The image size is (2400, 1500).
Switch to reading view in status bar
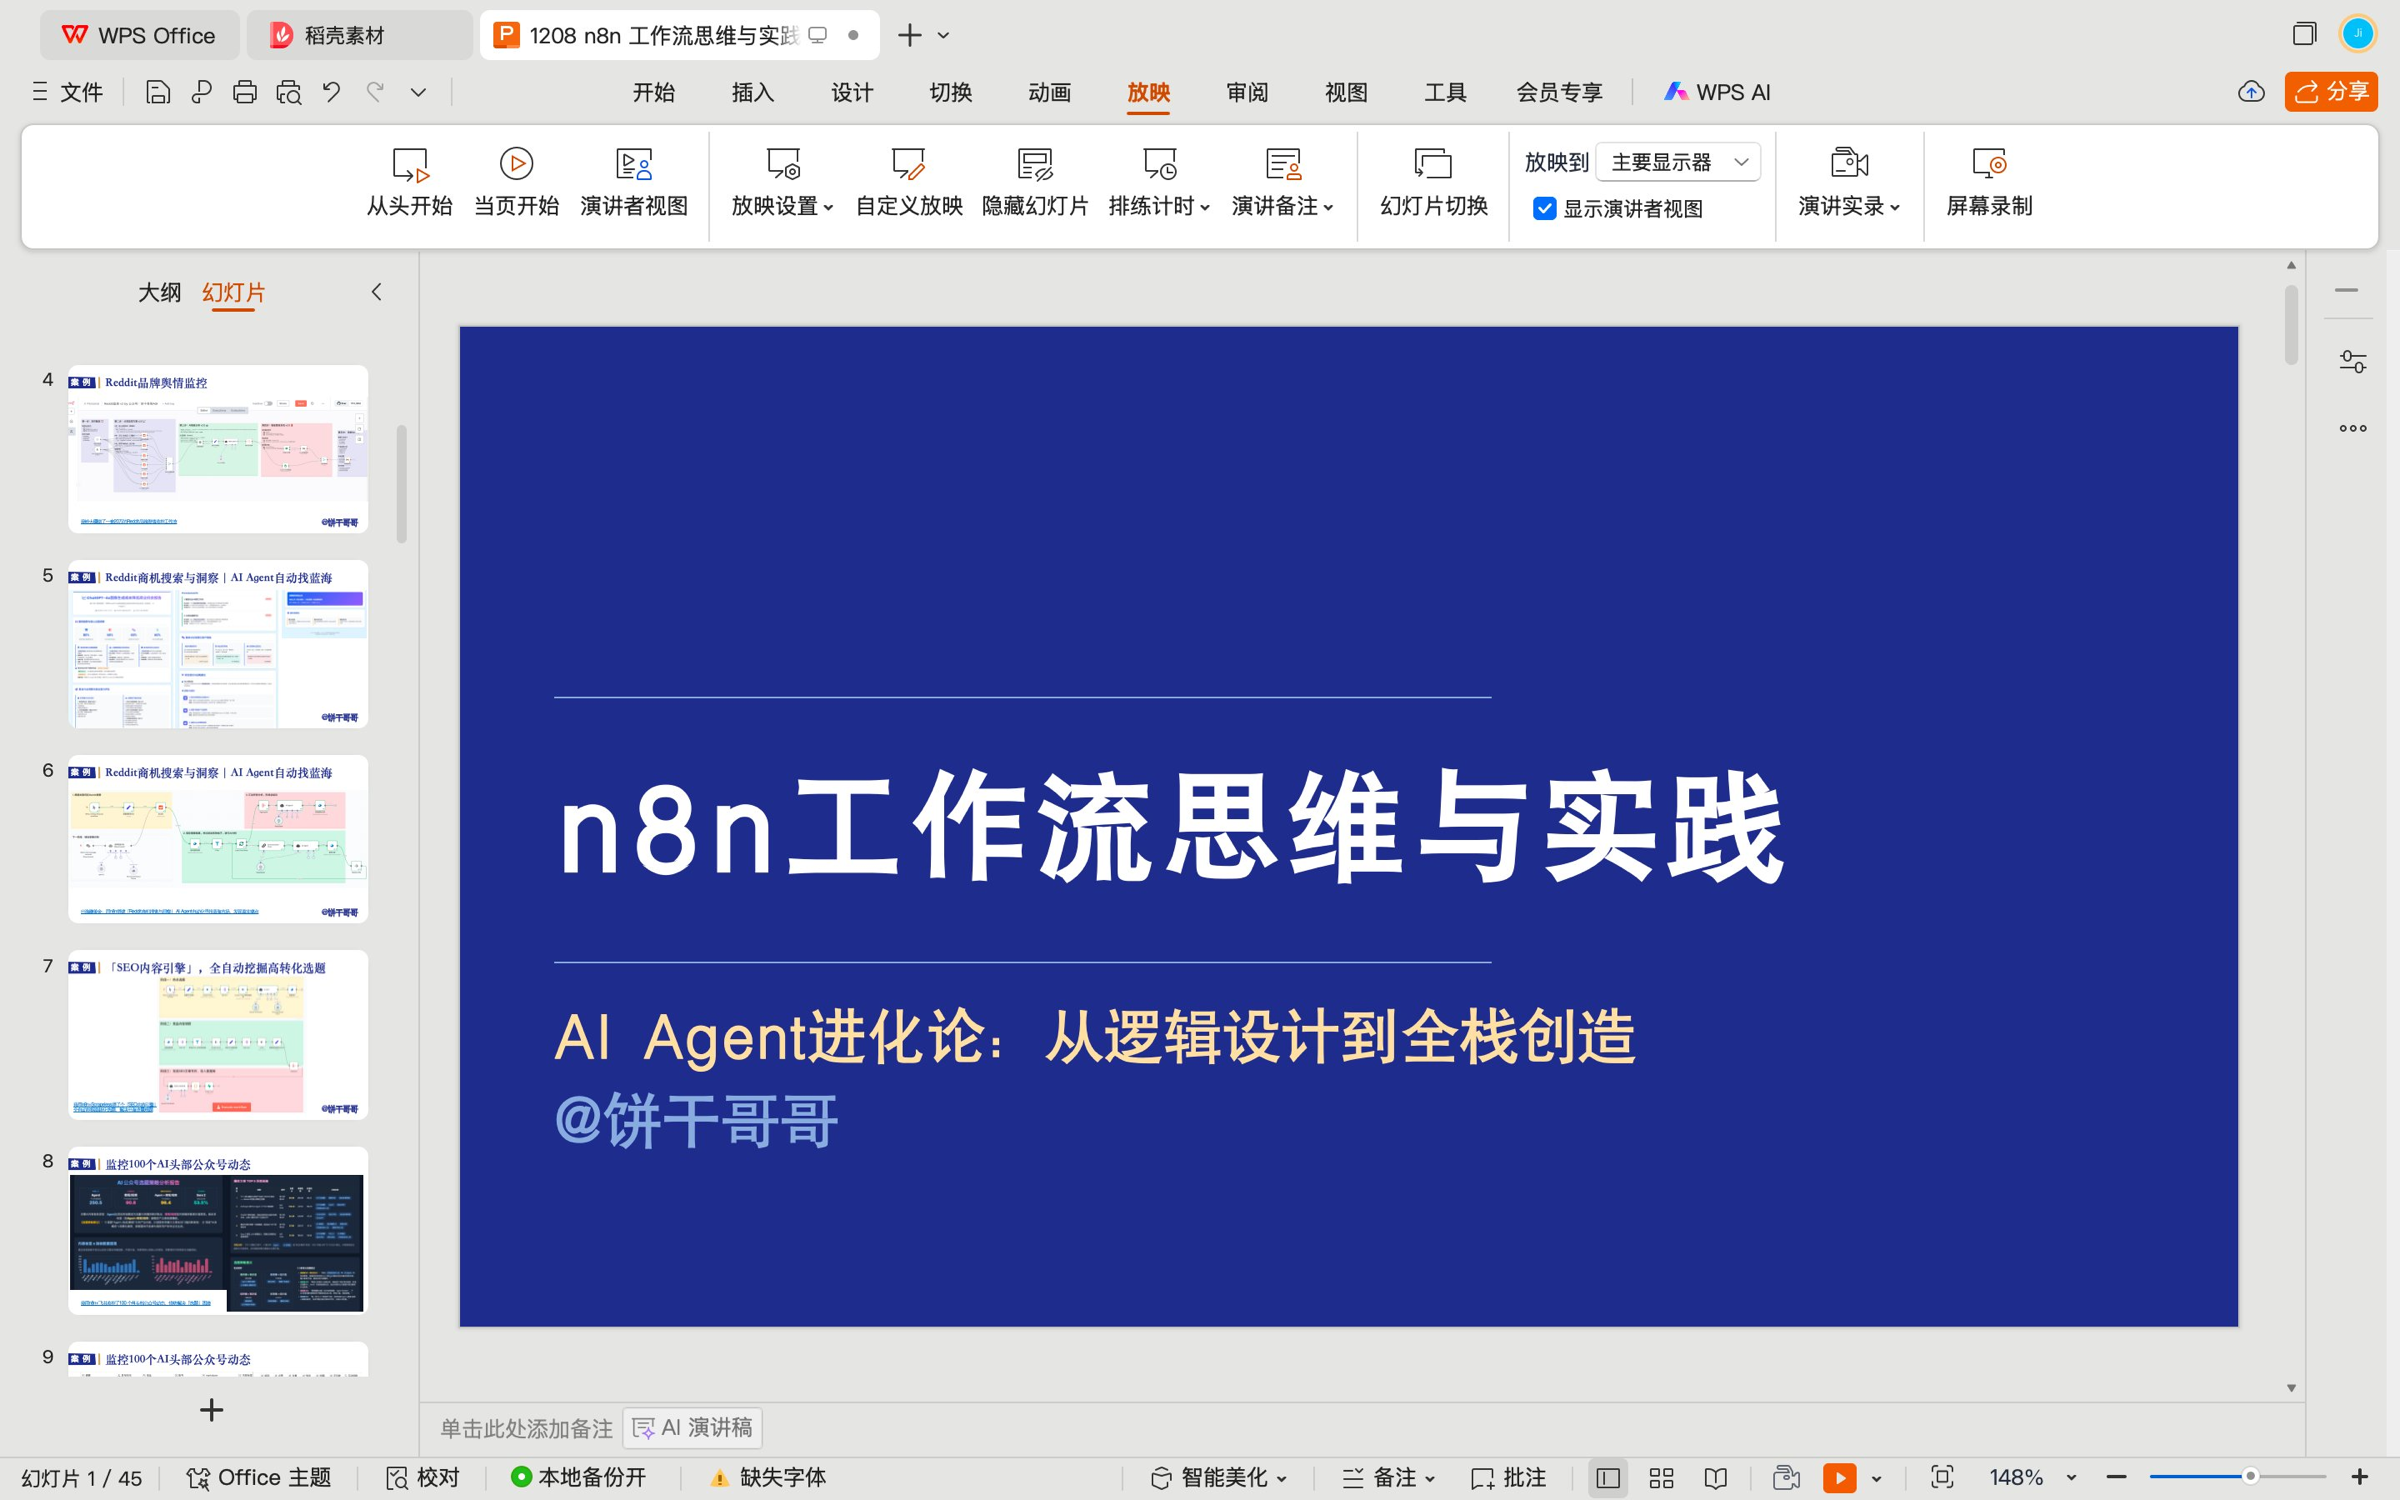tap(1716, 1477)
